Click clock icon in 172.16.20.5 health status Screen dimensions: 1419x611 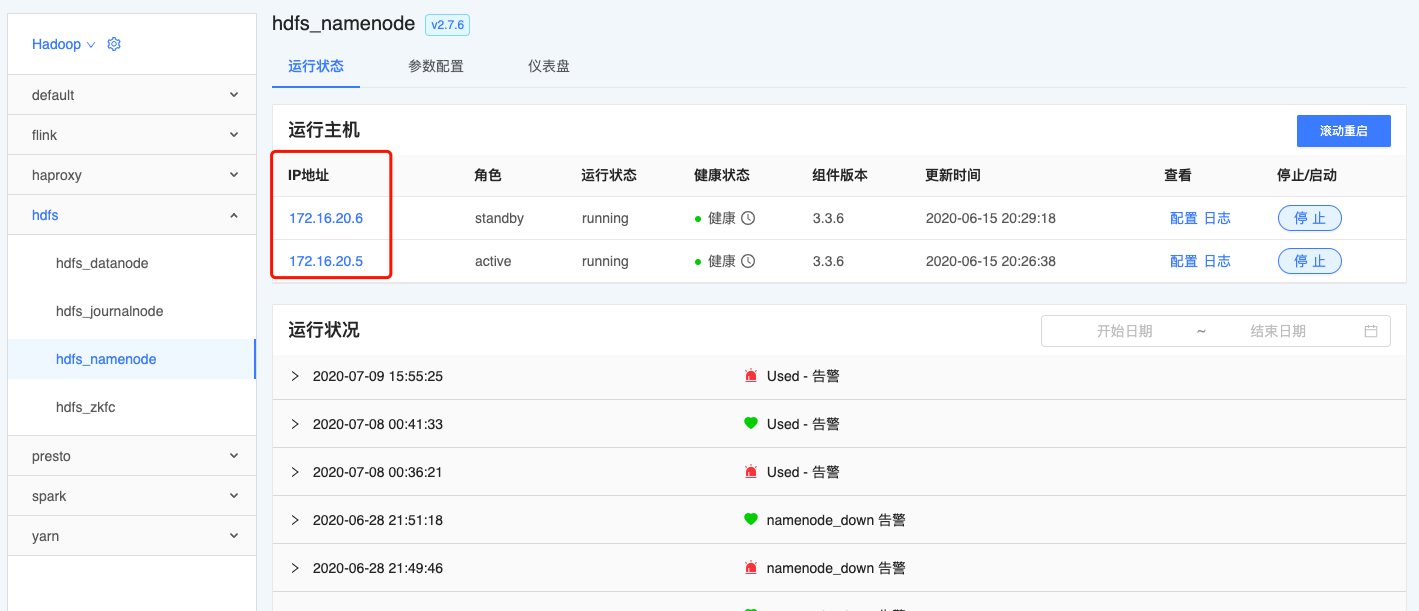(x=748, y=261)
